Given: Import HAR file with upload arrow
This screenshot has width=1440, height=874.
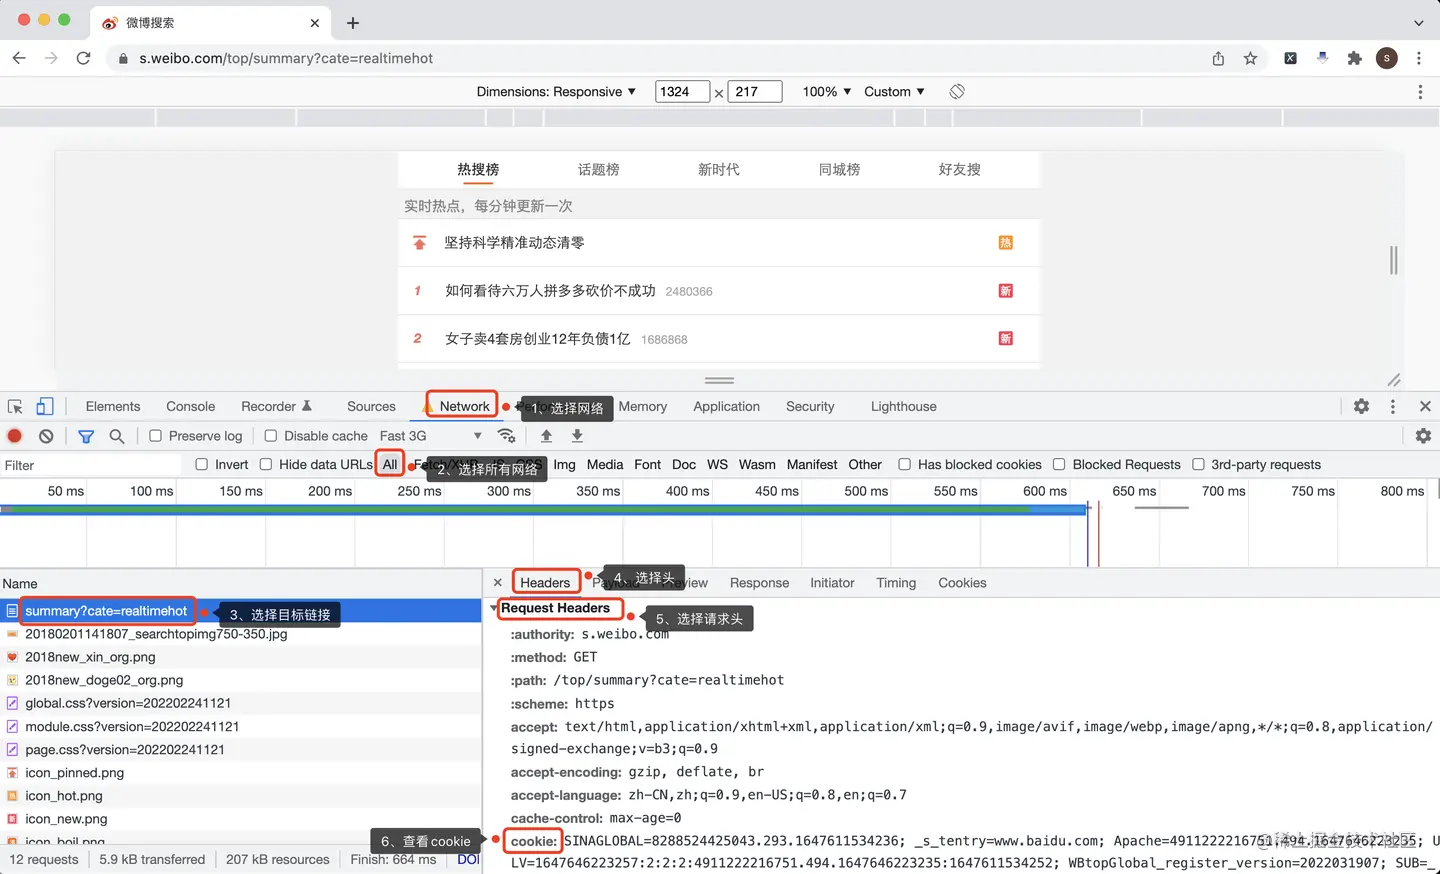Looking at the screenshot, I should [546, 436].
